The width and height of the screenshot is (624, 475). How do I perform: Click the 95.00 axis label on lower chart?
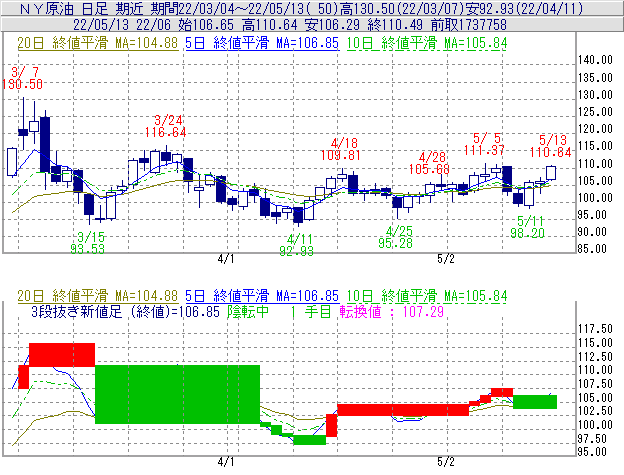[x=592, y=452]
